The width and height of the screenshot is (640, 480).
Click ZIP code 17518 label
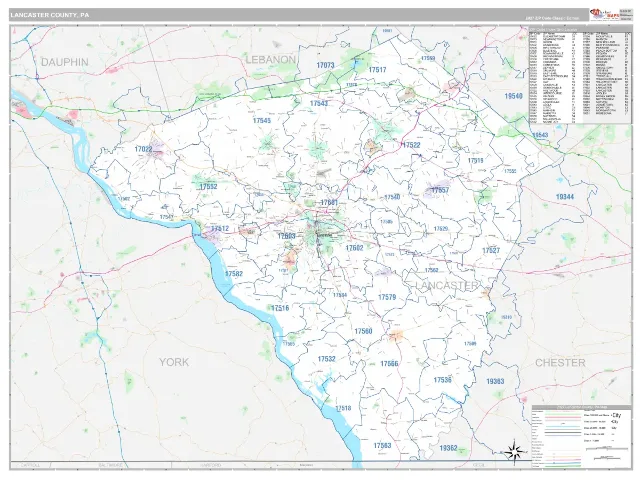point(343,408)
